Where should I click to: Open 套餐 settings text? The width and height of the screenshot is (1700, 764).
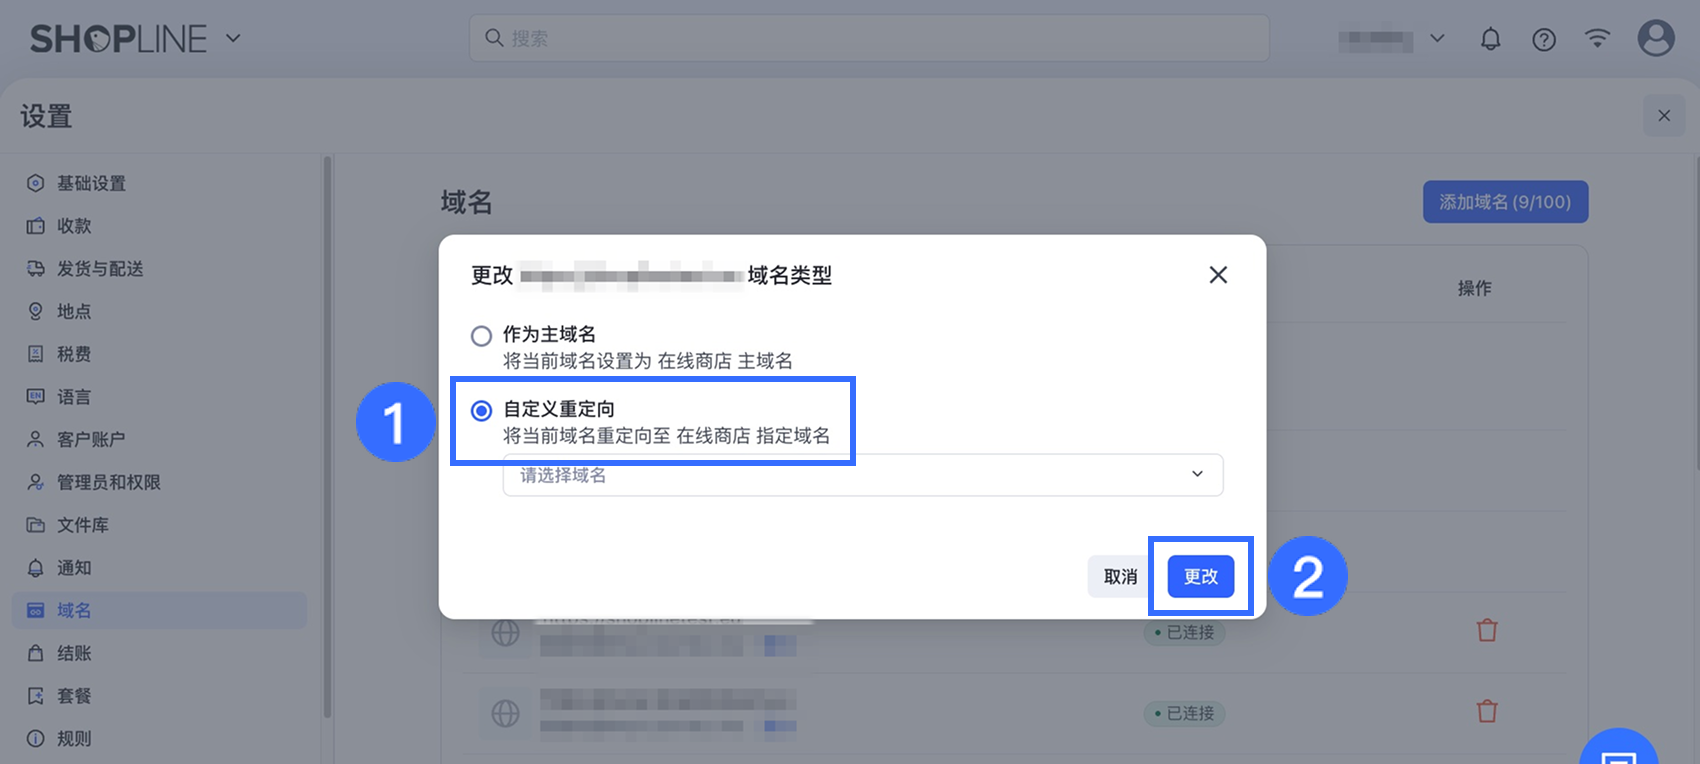coord(74,696)
